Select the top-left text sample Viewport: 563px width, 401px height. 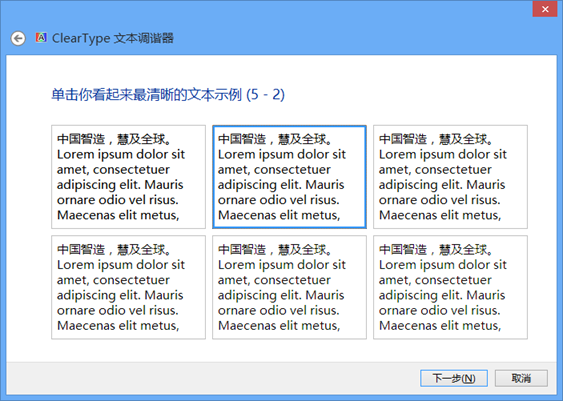click(129, 177)
